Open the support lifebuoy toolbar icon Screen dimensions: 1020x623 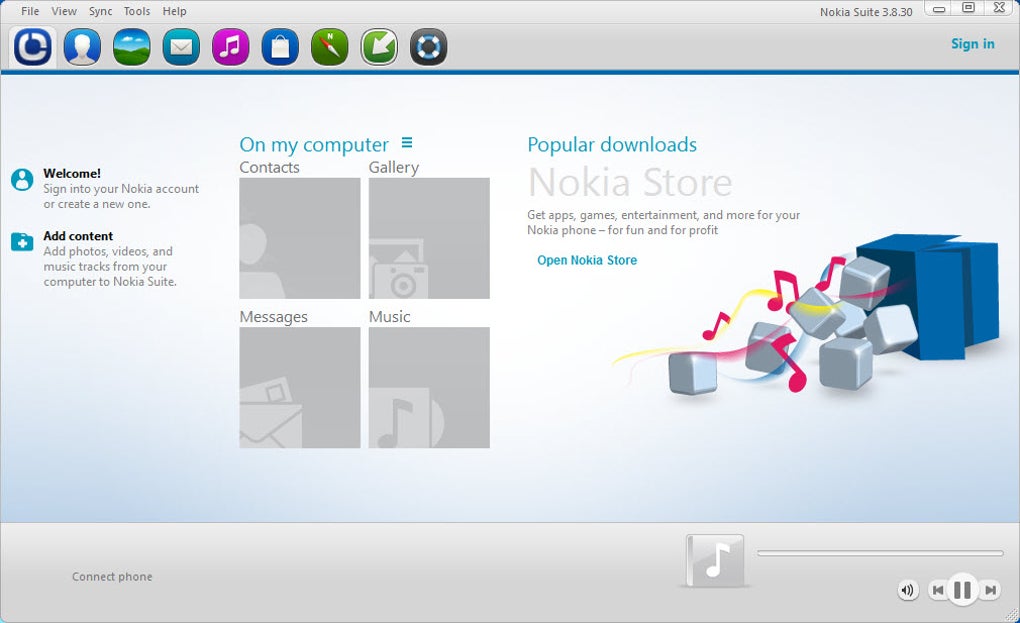click(428, 47)
